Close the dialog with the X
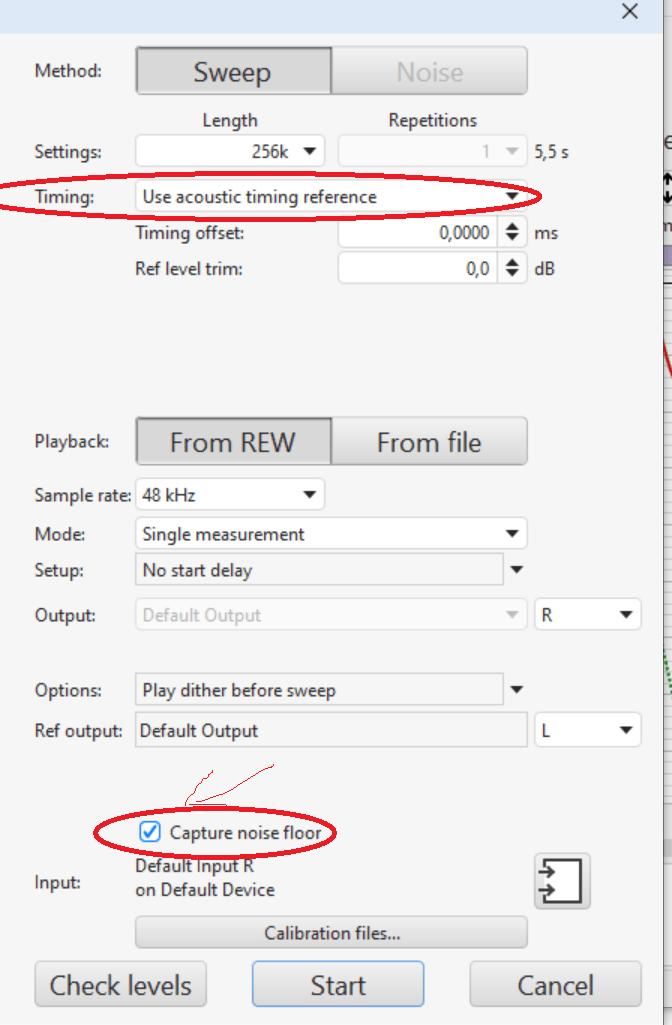Image resolution: width=672 pixels, height=1025 pixels. tap(630, 10)
